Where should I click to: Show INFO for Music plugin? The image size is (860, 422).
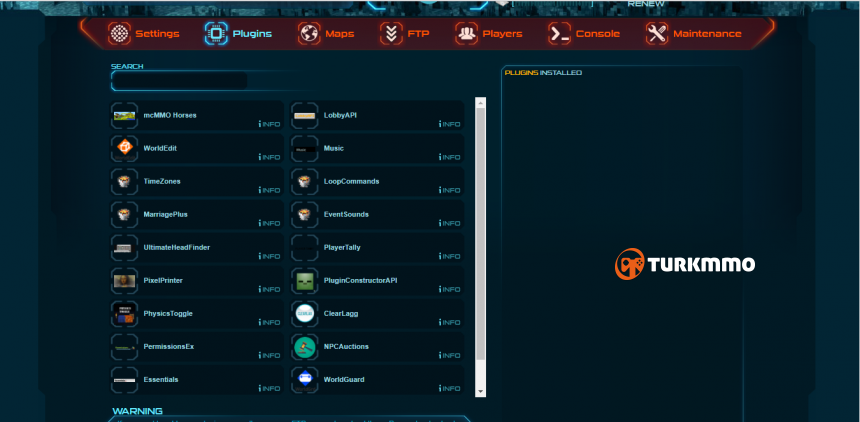pyautogui.click(x=449, y=157)
